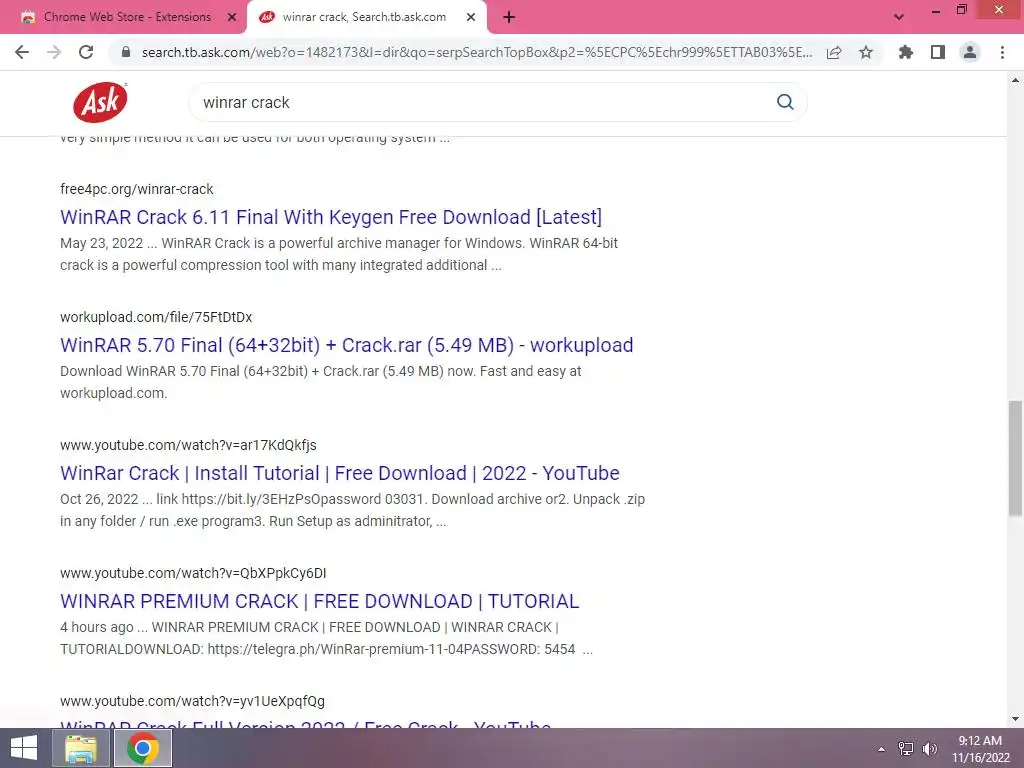Image resolution: width=1024 pixels, height=768 pixels.
Task: Open the clock showing 9:12 AM
Action: click(980, 748)
